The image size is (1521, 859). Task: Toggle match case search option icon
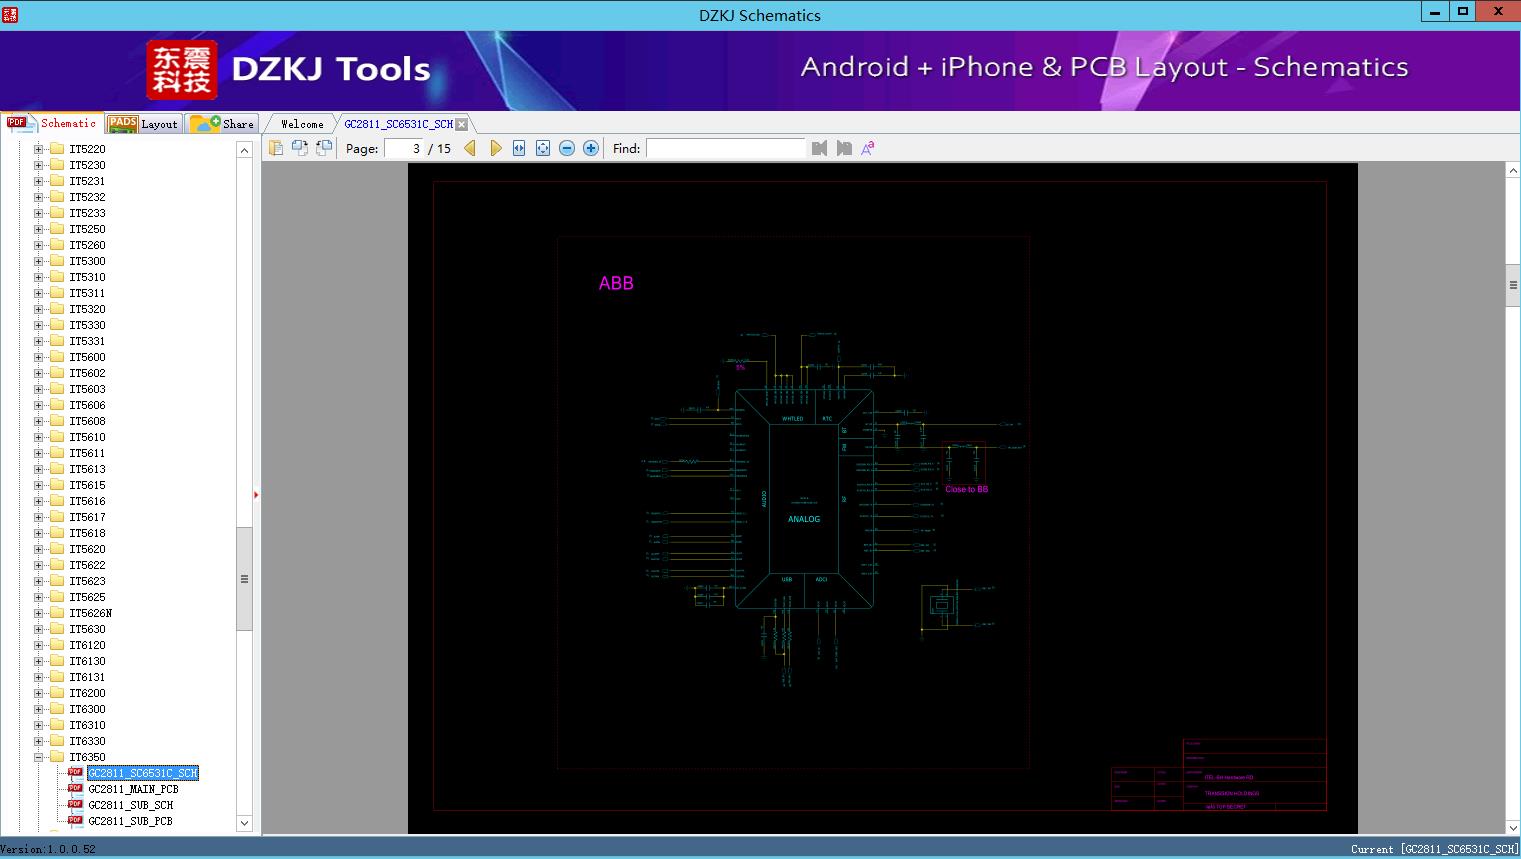868,148
